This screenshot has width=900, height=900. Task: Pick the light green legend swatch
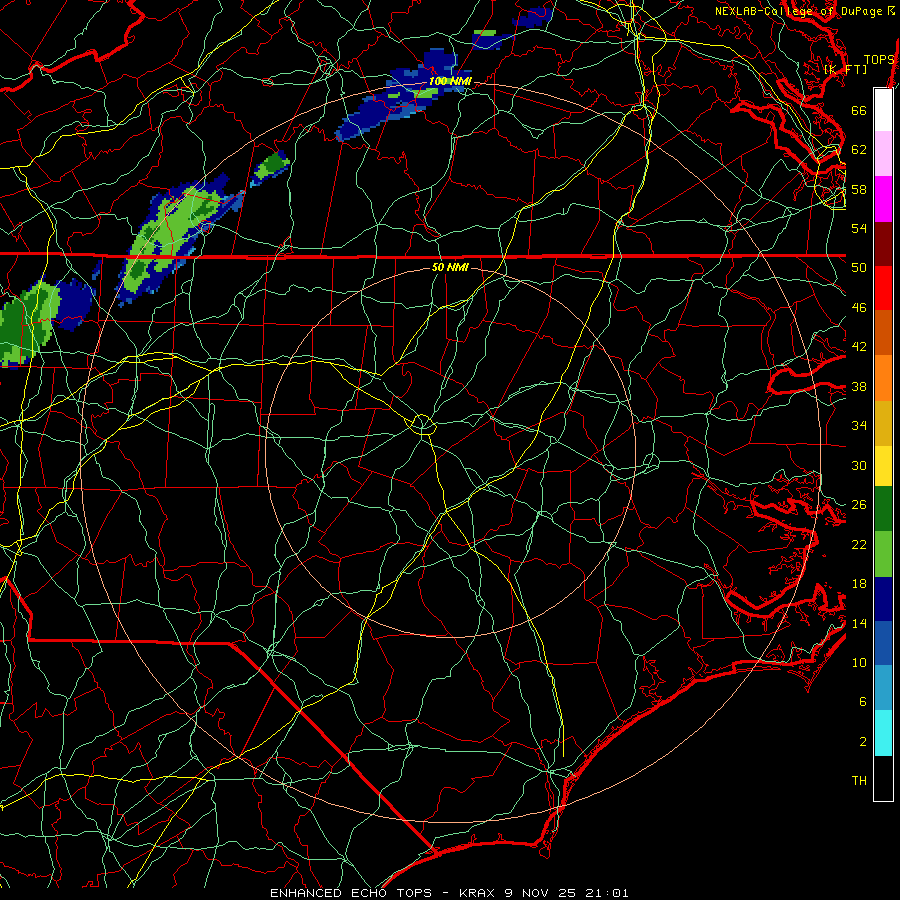[x=883, y=554]
